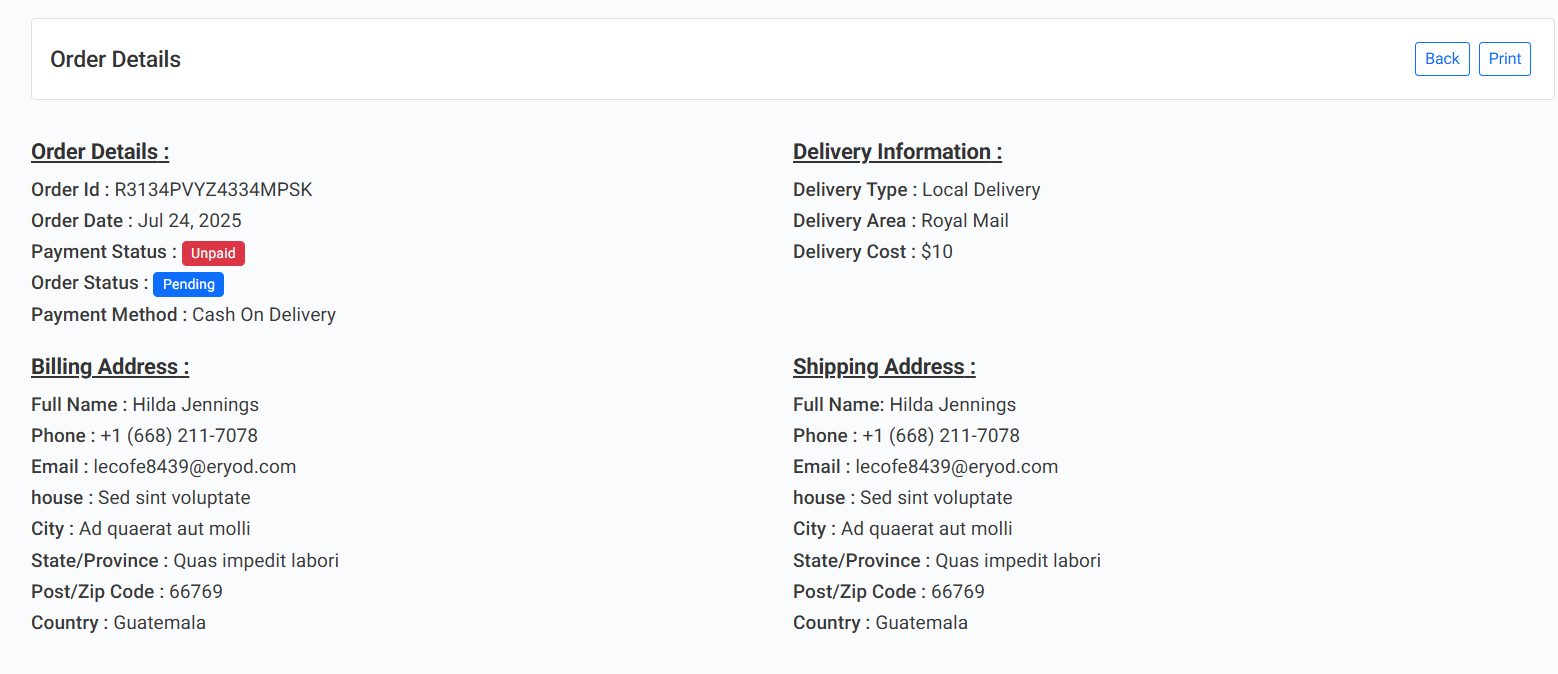Screen dimensions: 1558x674
Task: Click the shipping address Post/Zip Code 66769
Action: 957,592
